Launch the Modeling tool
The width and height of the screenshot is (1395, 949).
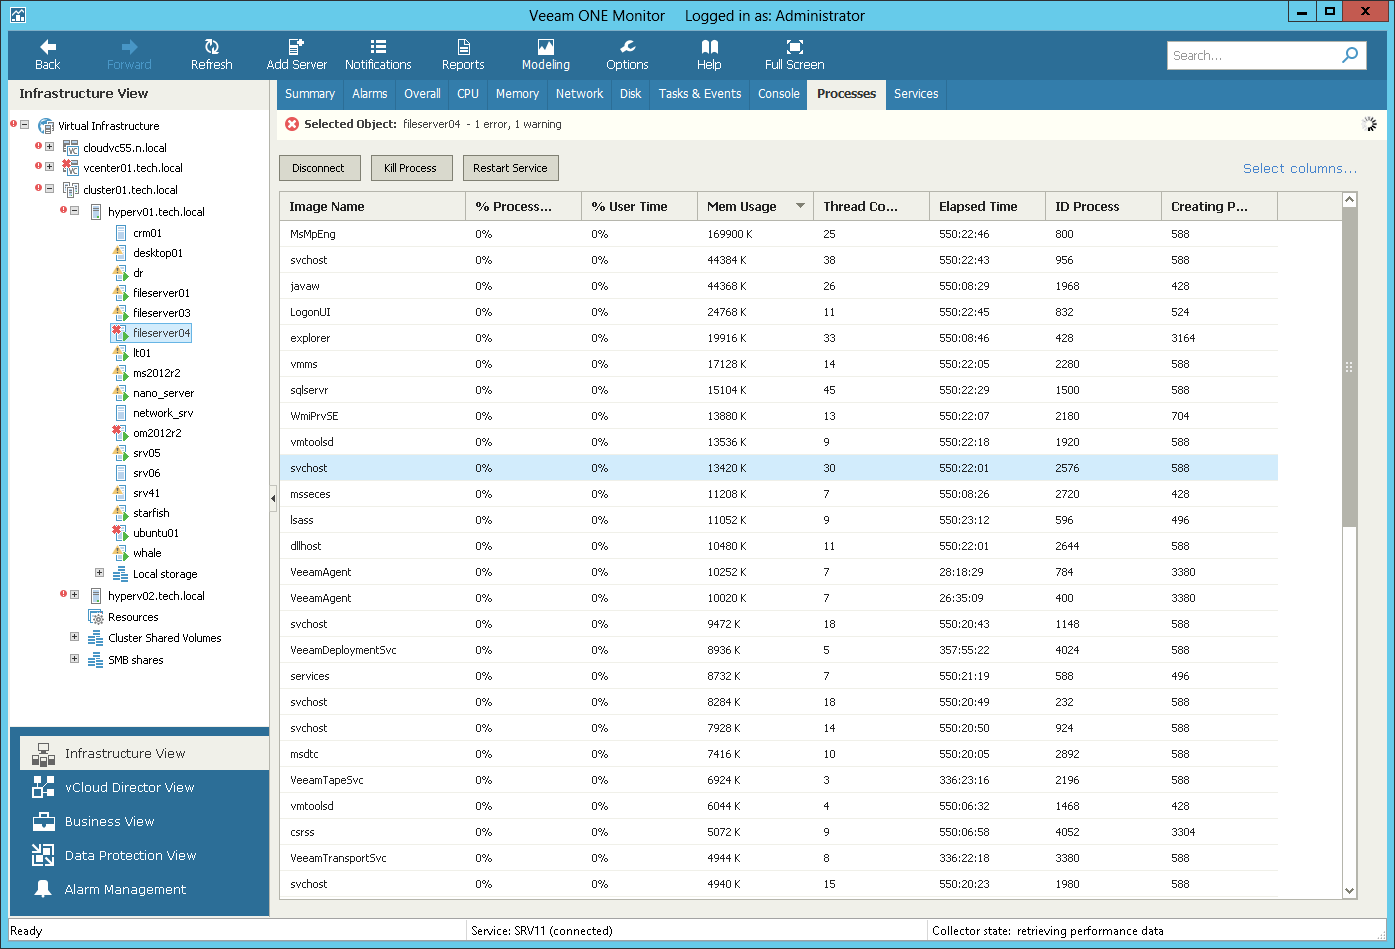coord(545,54)
